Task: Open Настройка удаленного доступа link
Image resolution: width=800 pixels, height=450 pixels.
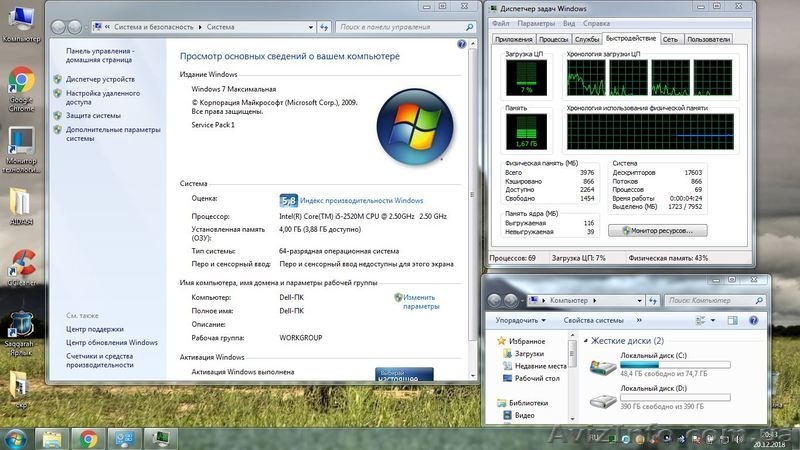Action: (103, 97)
